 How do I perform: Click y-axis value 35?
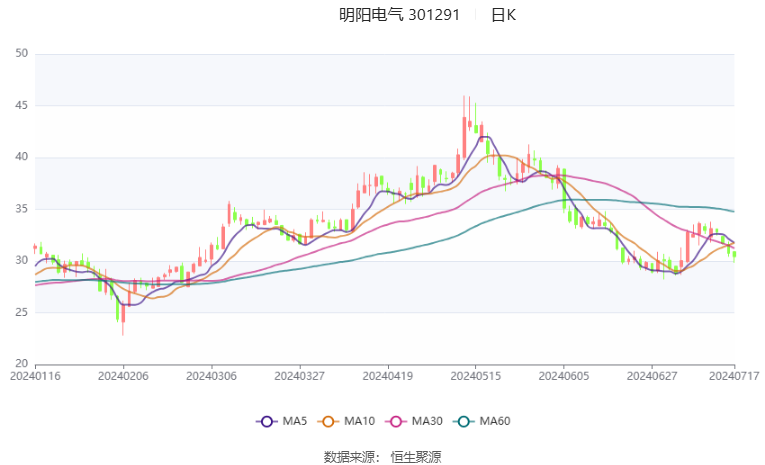click(x=21, y=209)
